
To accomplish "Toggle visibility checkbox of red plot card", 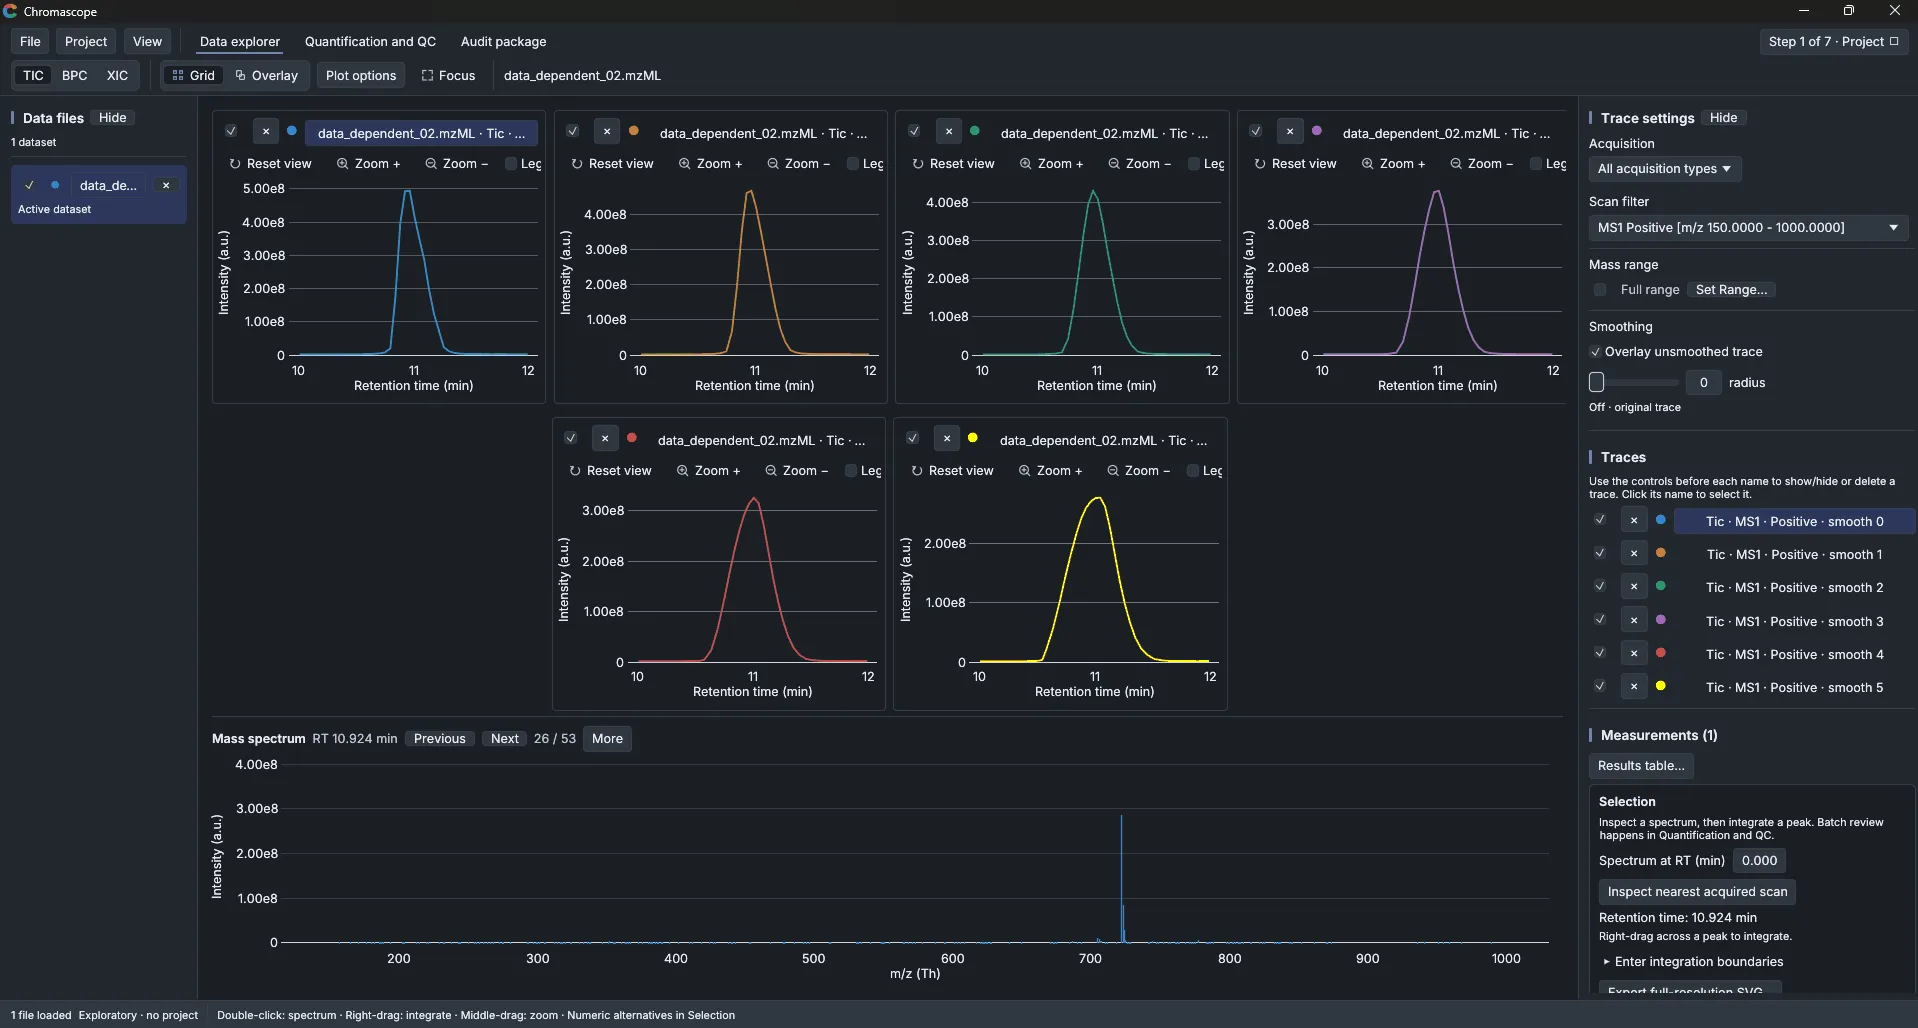I will tap(570, 438).
